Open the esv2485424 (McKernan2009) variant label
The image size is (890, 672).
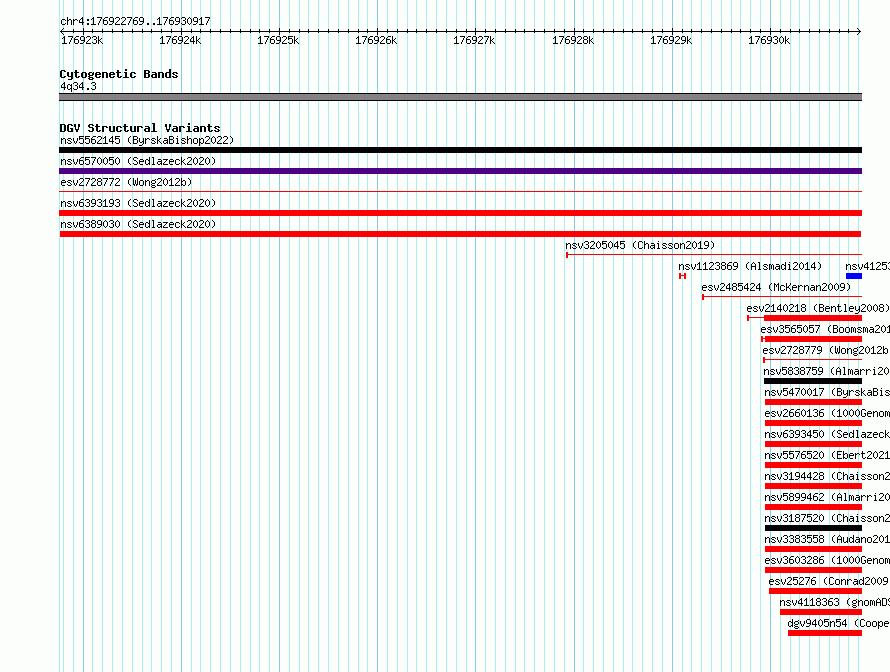776,287
